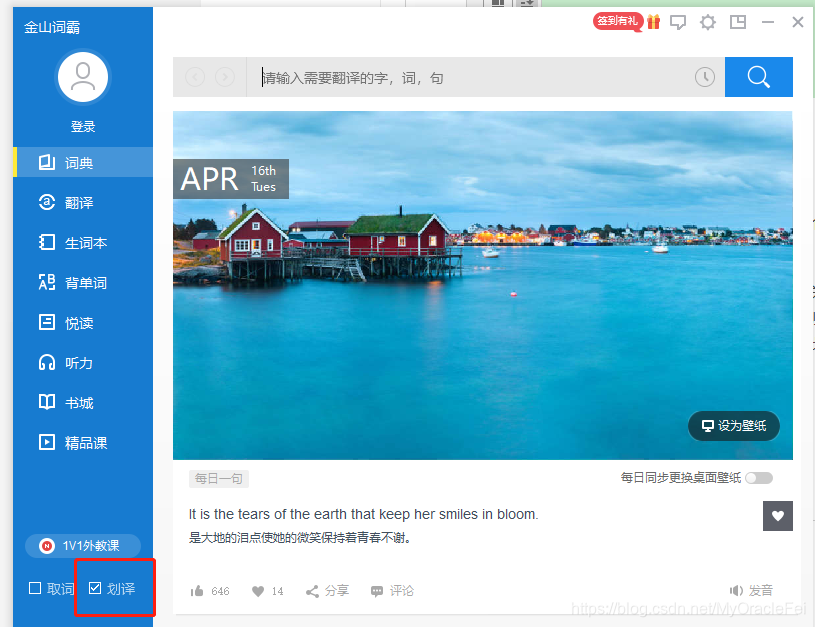Viewport: 815px width, 627px height.
Task: Click the 登录 login link
Action: (x=83, y=126)
